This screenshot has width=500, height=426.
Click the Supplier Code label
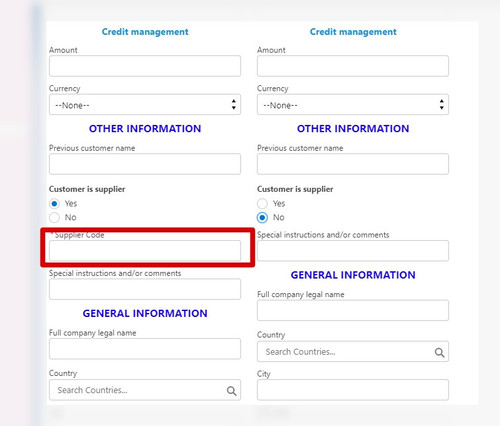[x=79, y=235]
